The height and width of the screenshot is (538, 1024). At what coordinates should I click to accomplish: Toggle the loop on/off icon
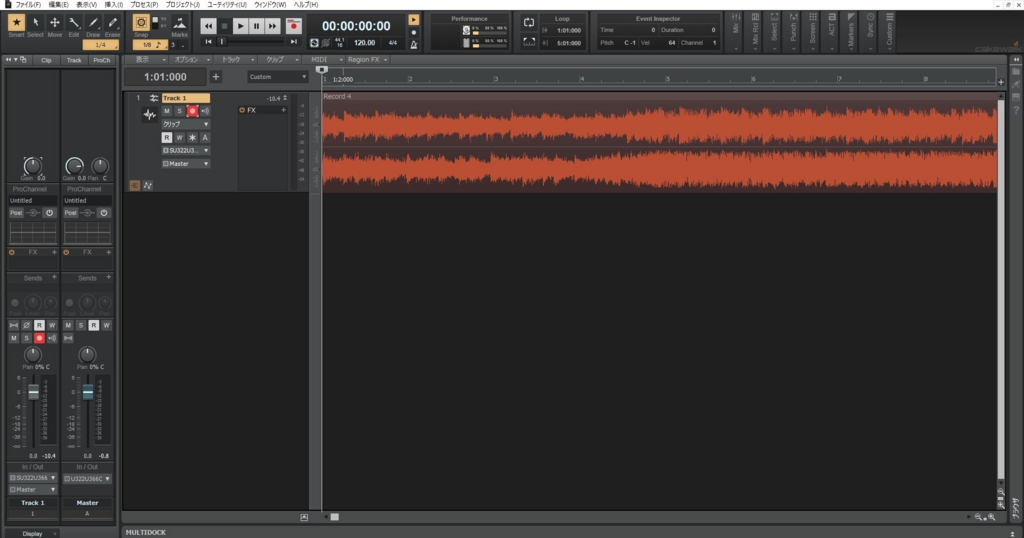529,22
